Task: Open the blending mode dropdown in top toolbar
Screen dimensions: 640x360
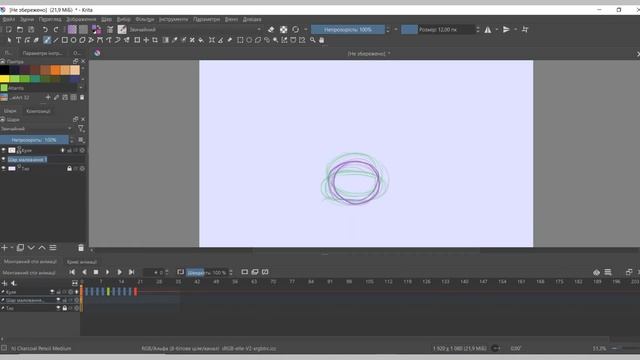Action: 195,29
